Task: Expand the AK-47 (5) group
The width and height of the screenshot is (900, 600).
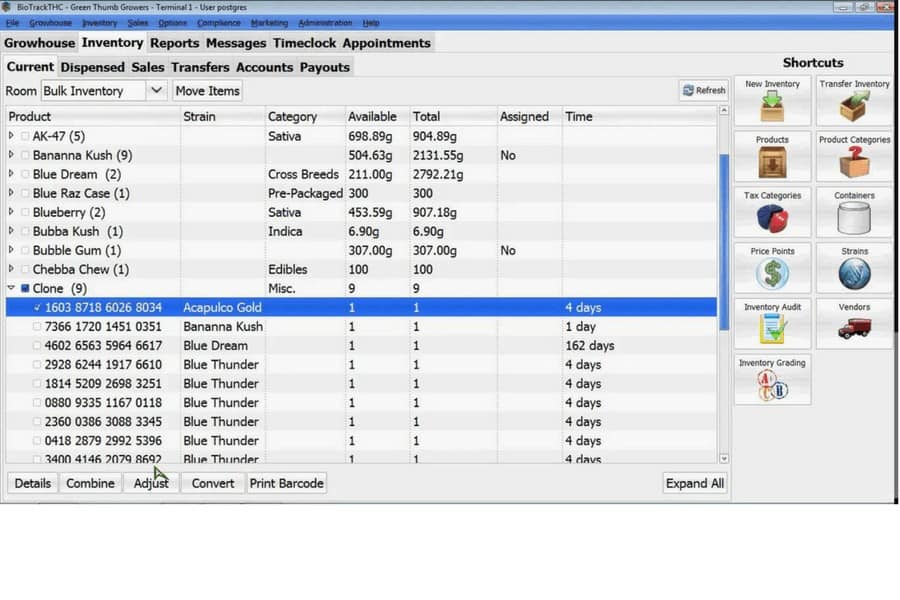Action: (x=11, y=136)
